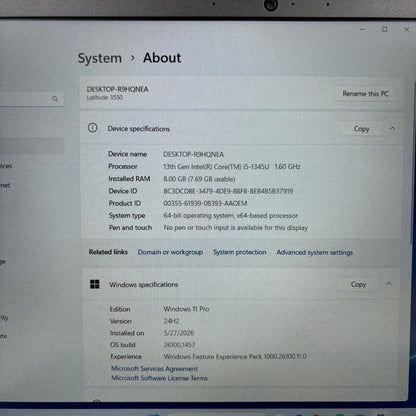
Task: Open the partially visible 'ices' sidebar item
Action: click(6, 166)
